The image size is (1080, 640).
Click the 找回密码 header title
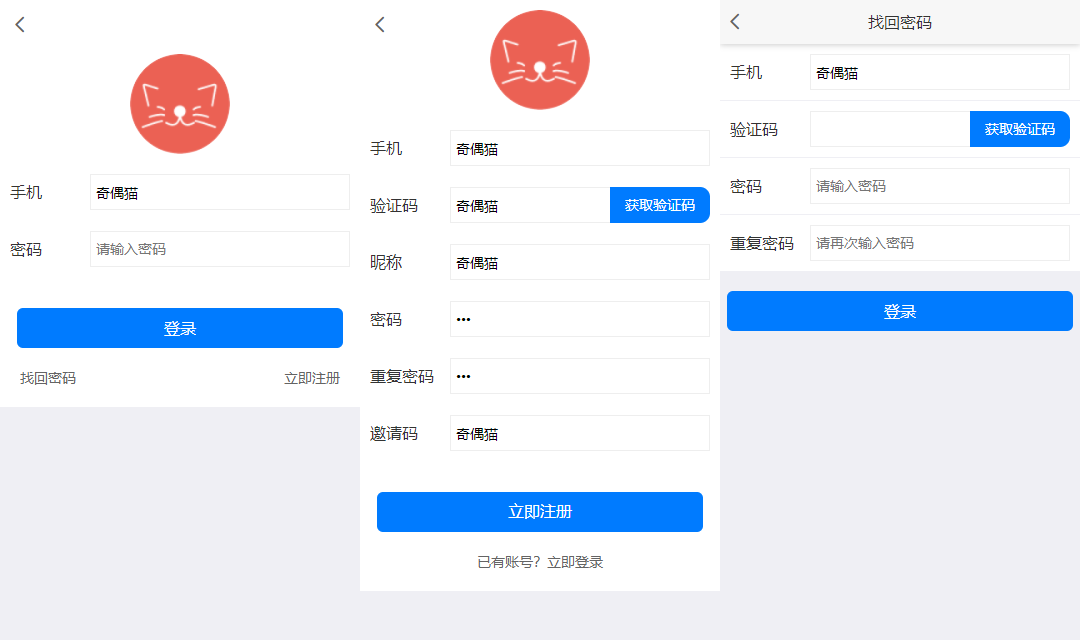[900, 23]
